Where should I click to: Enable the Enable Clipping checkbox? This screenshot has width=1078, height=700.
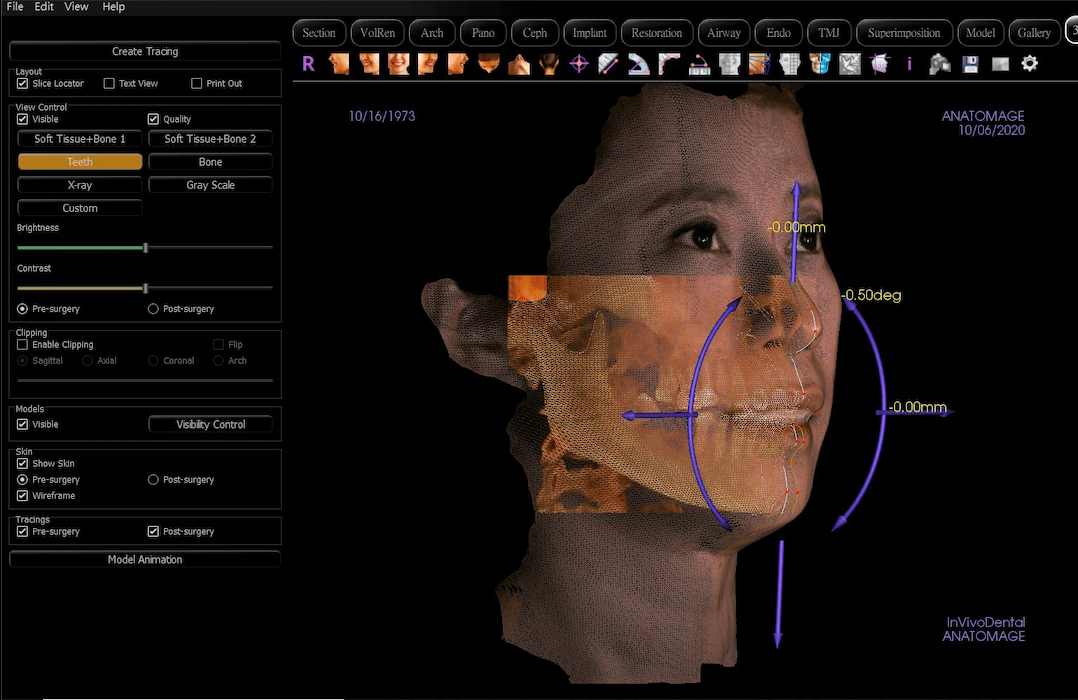pos(23,344)
